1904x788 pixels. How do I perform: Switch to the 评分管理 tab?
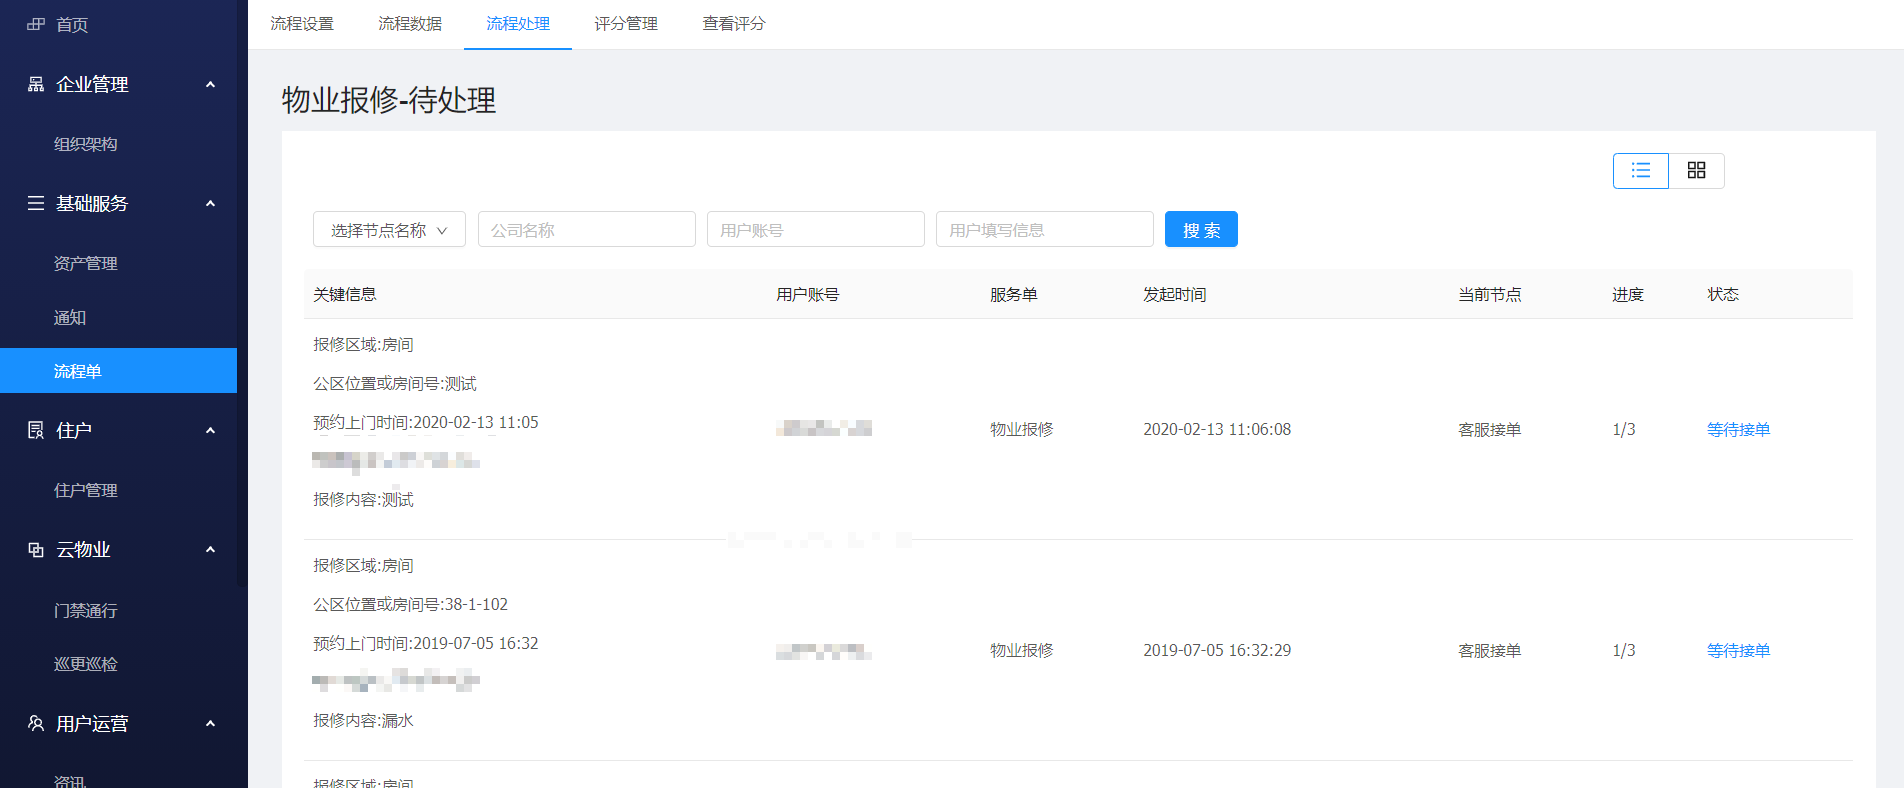click(x=626, y=24)
